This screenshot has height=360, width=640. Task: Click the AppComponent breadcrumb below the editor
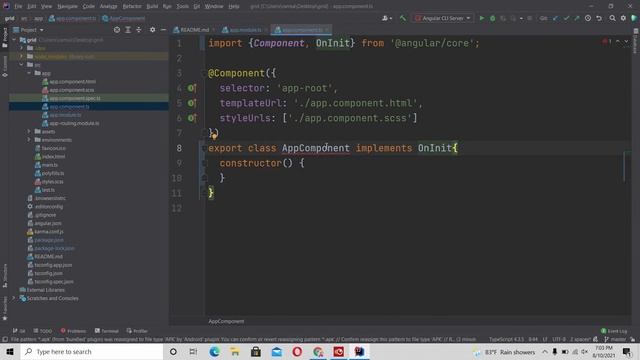(226, 321)
